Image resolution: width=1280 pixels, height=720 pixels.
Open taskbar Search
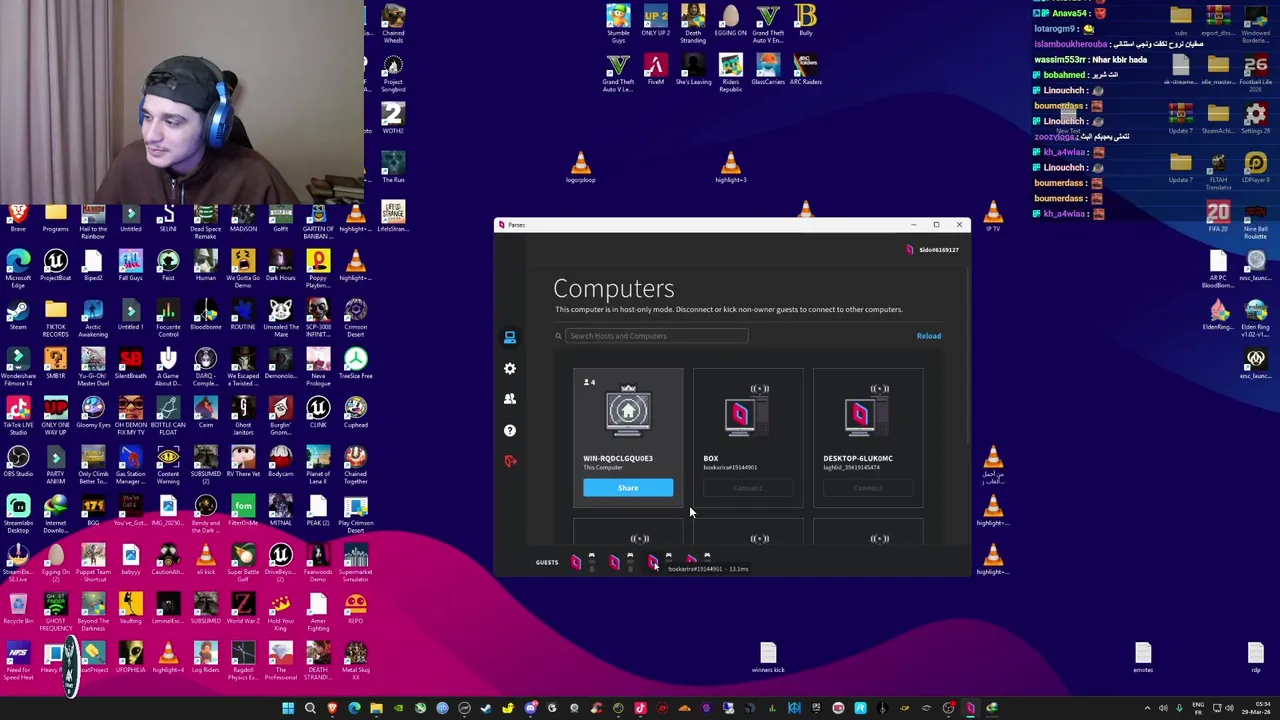310,709
